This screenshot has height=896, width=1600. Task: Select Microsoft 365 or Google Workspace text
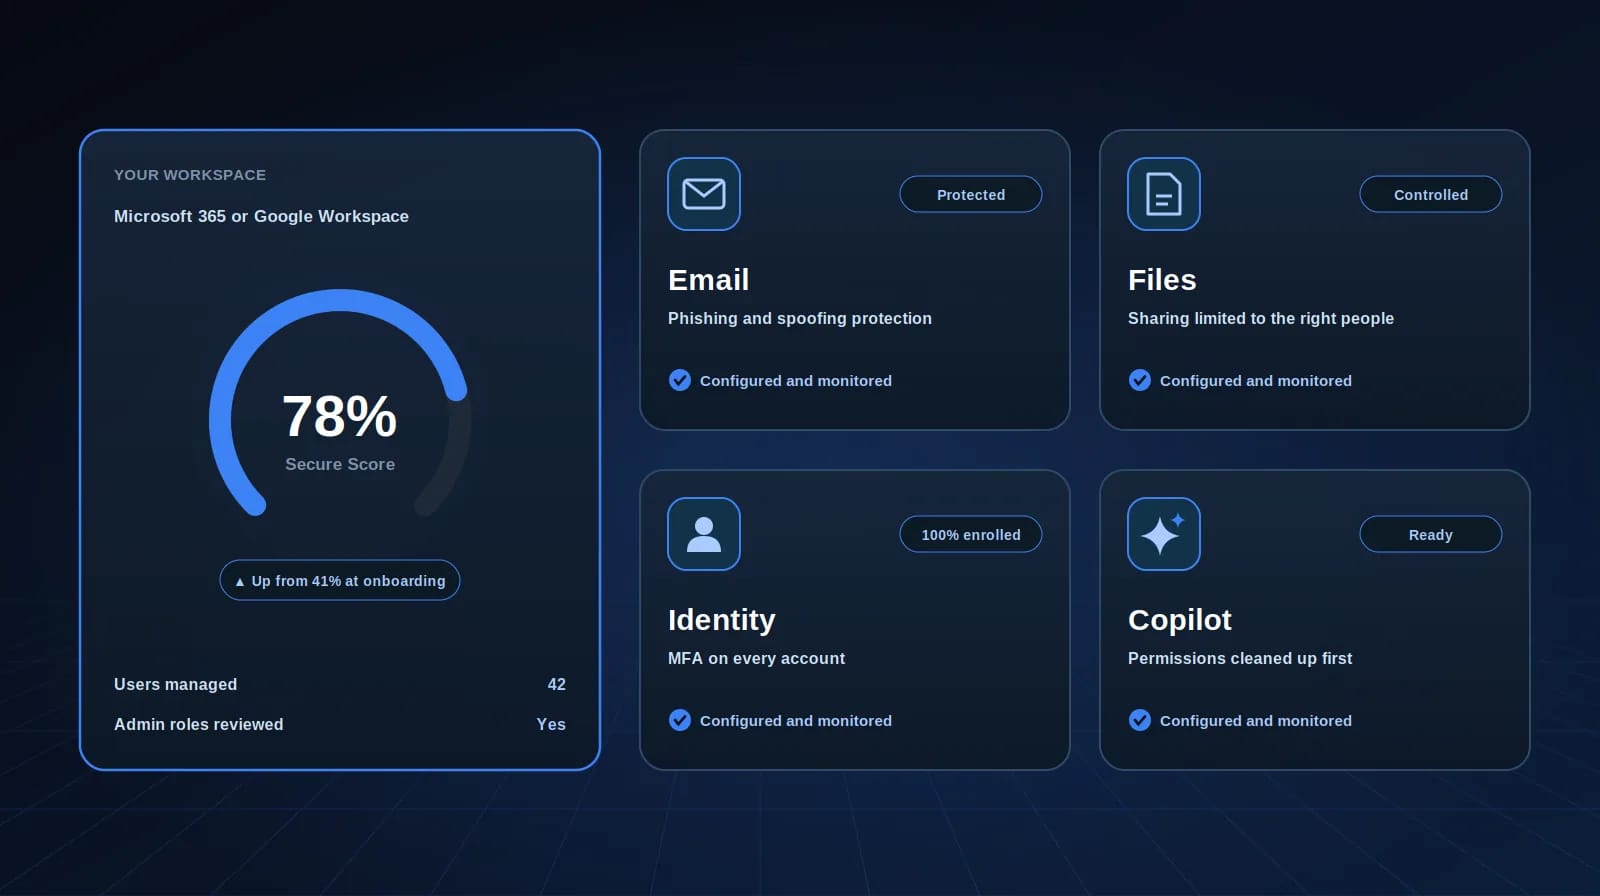tap(261, 216)
